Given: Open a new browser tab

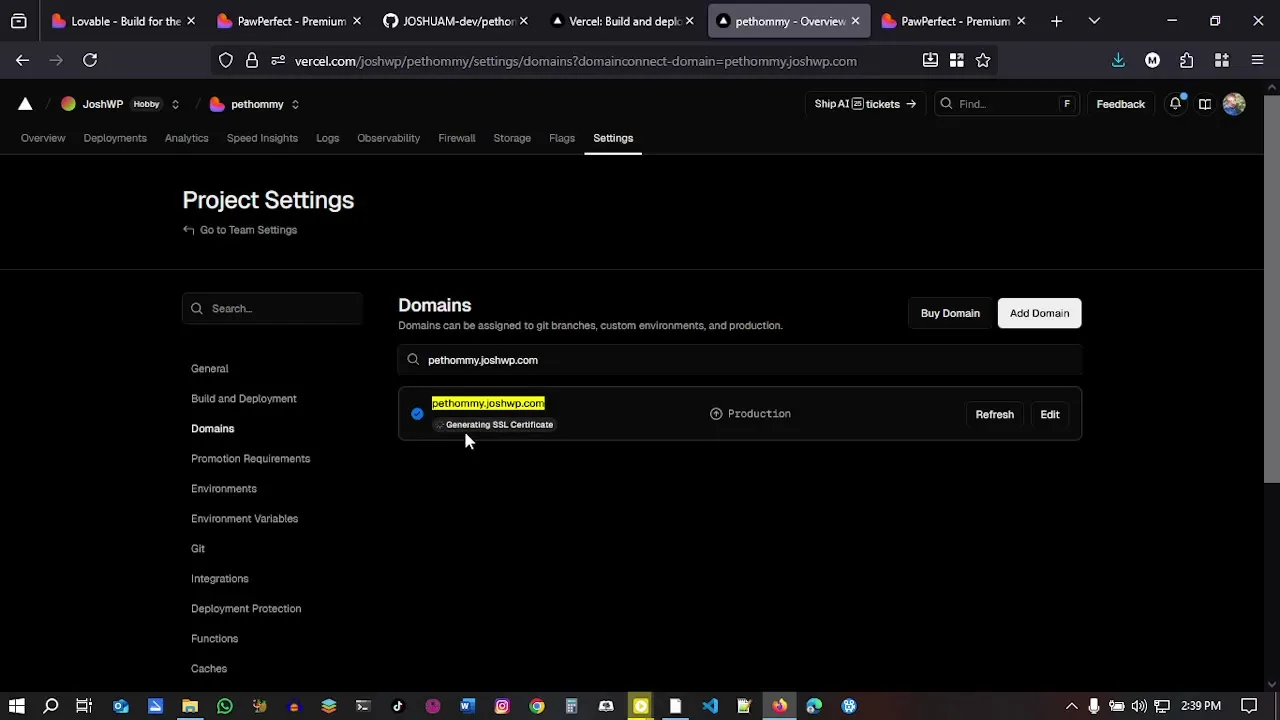Looking at the screenshot, I should tap(1056, 21).
